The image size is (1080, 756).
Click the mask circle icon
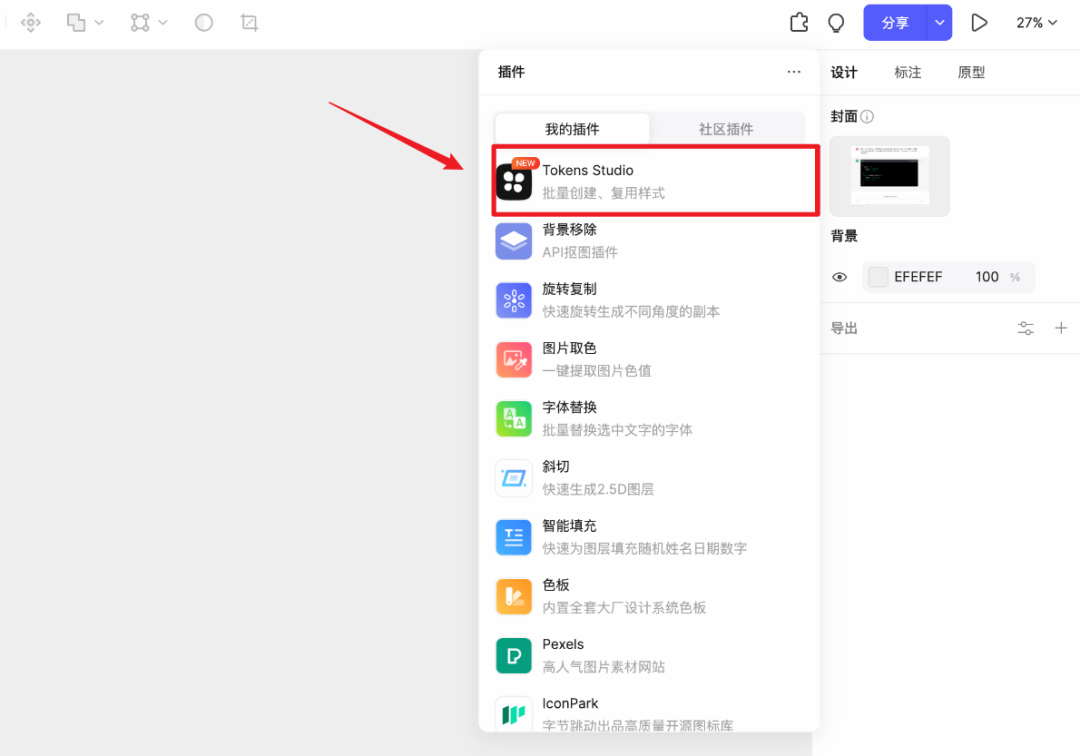204,23
